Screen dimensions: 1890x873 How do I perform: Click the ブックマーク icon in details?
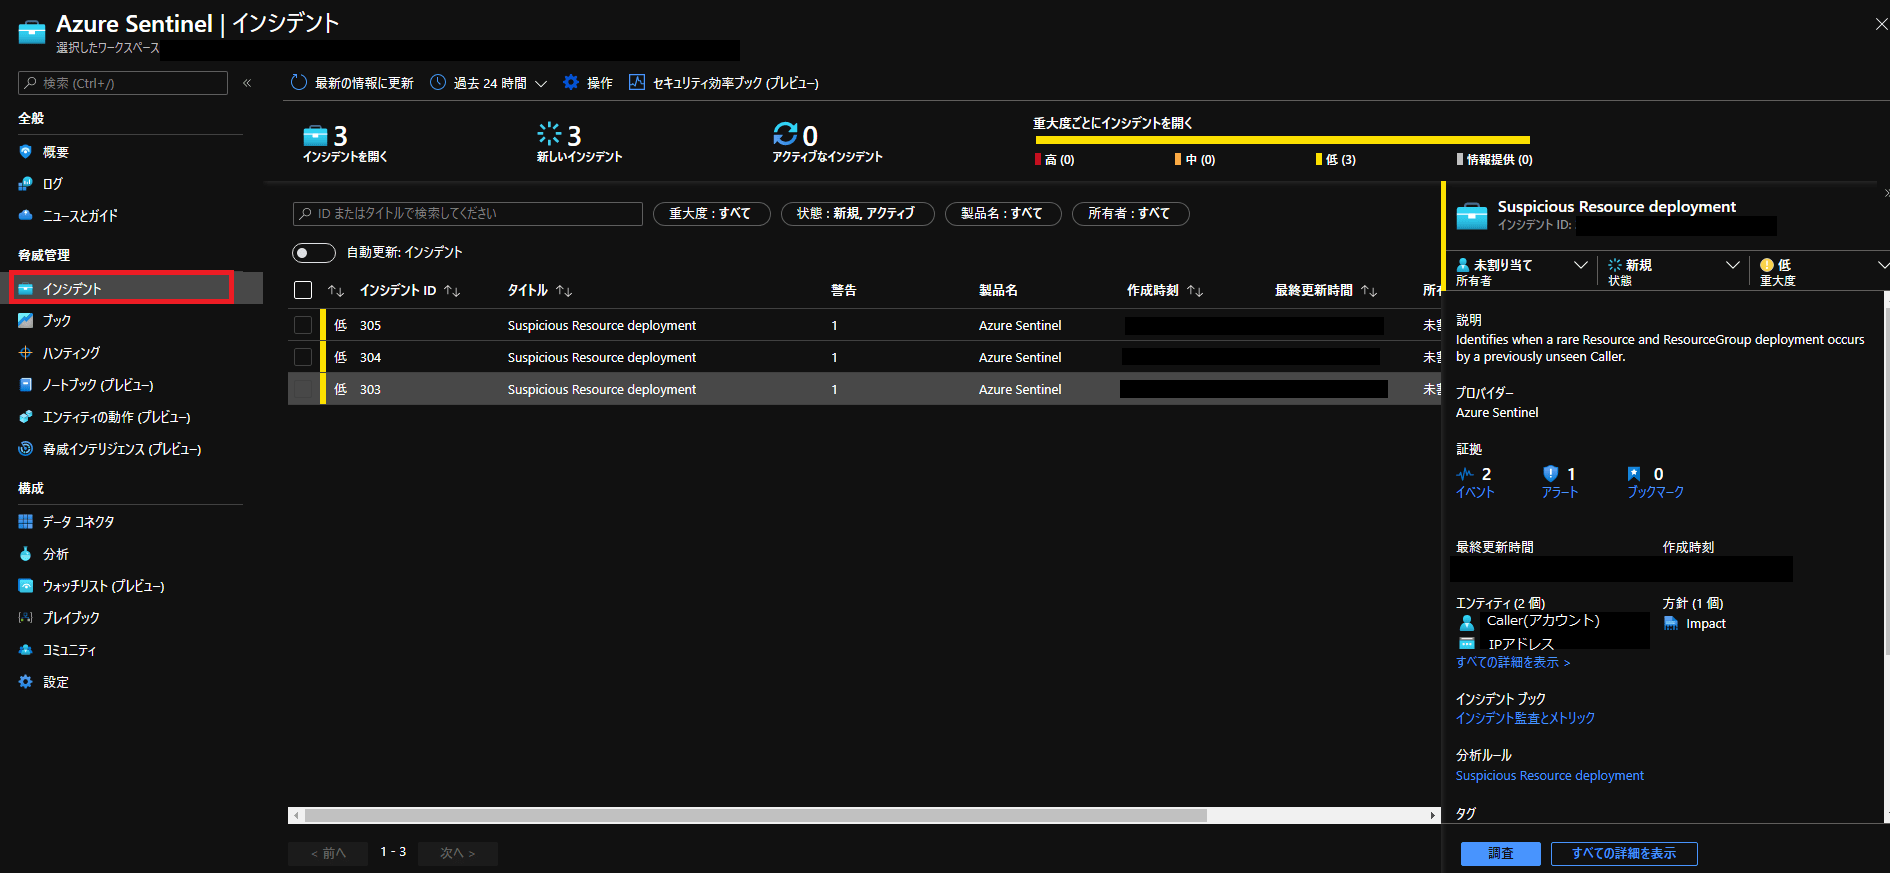pos(1634,474)
